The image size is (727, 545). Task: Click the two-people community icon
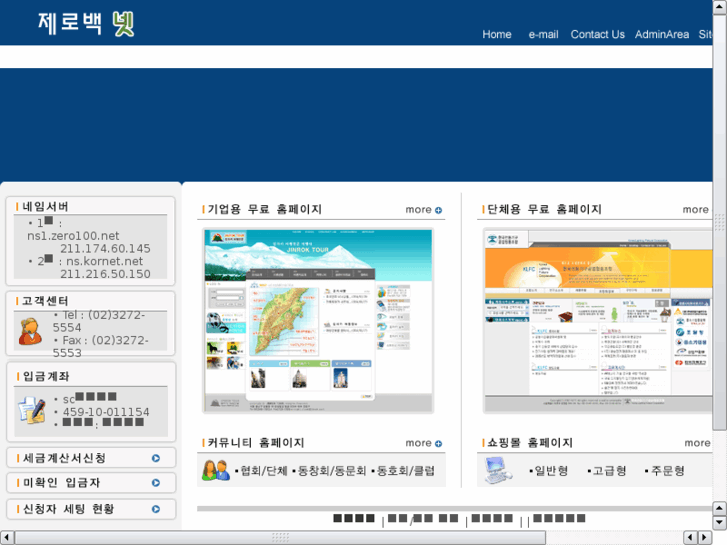(216, 470)
